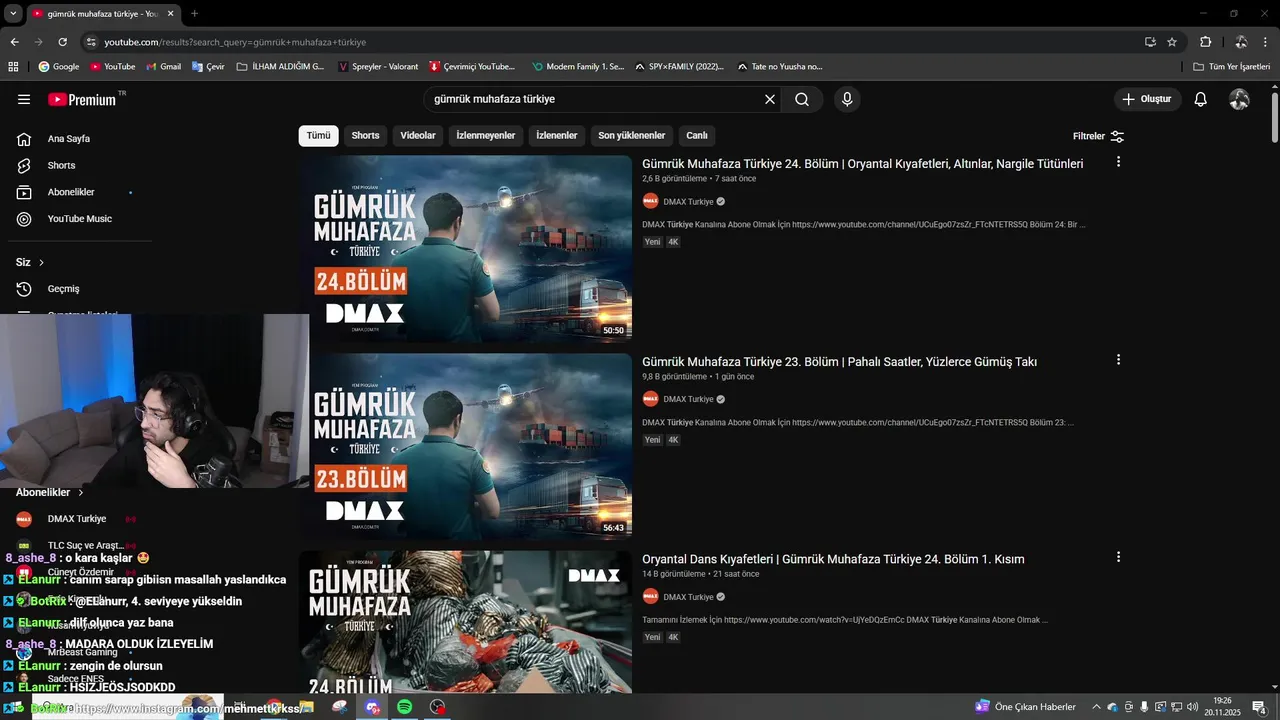This screenshot has width=1280, height=720.
Task: Play the 24. Bölüm thumbnail video
Action: click(x=466, y=249)
